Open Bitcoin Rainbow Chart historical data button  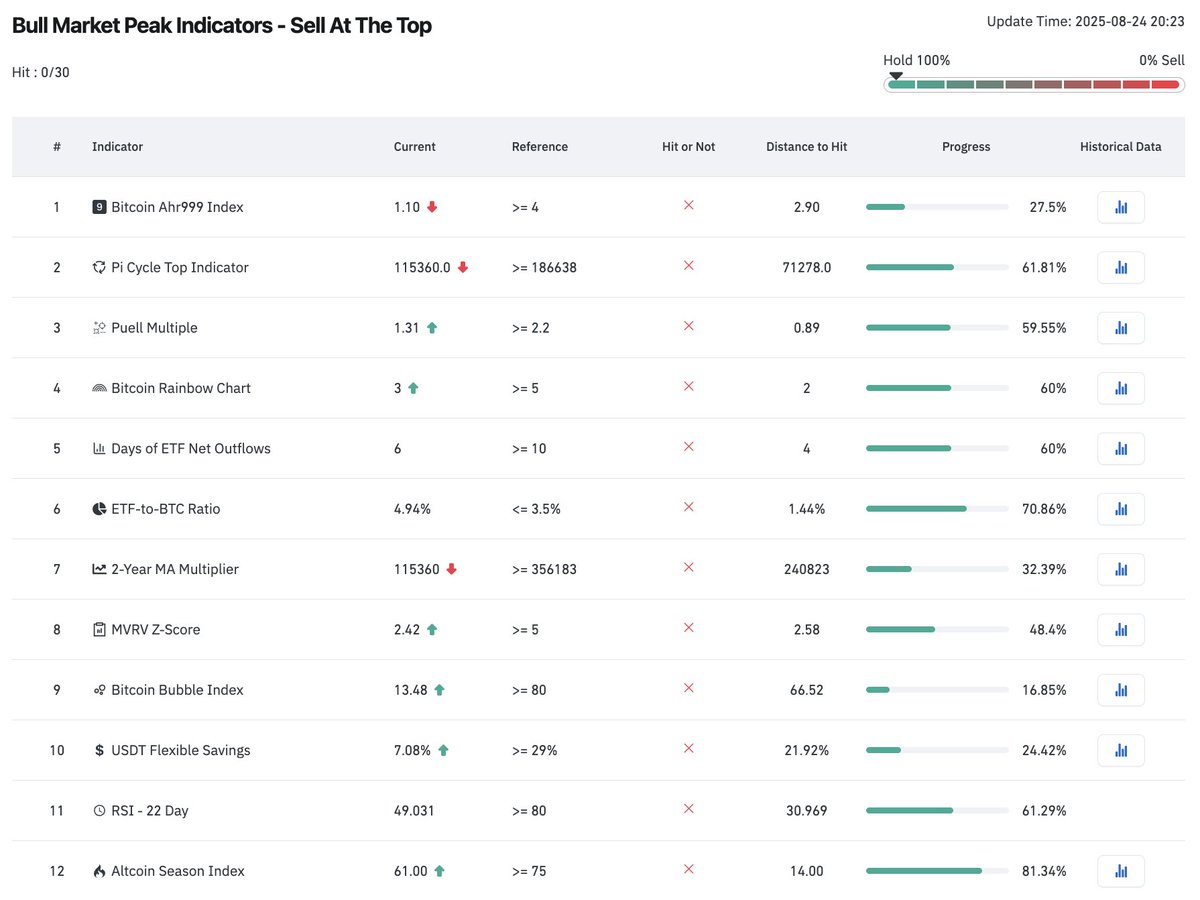click(x=1121, y=388)
